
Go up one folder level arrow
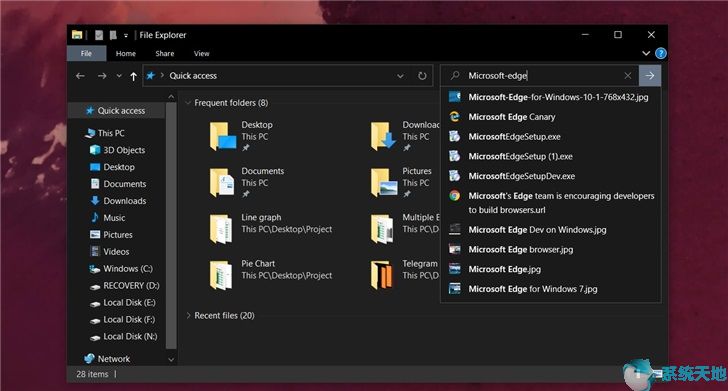click(x=134, y=76)
